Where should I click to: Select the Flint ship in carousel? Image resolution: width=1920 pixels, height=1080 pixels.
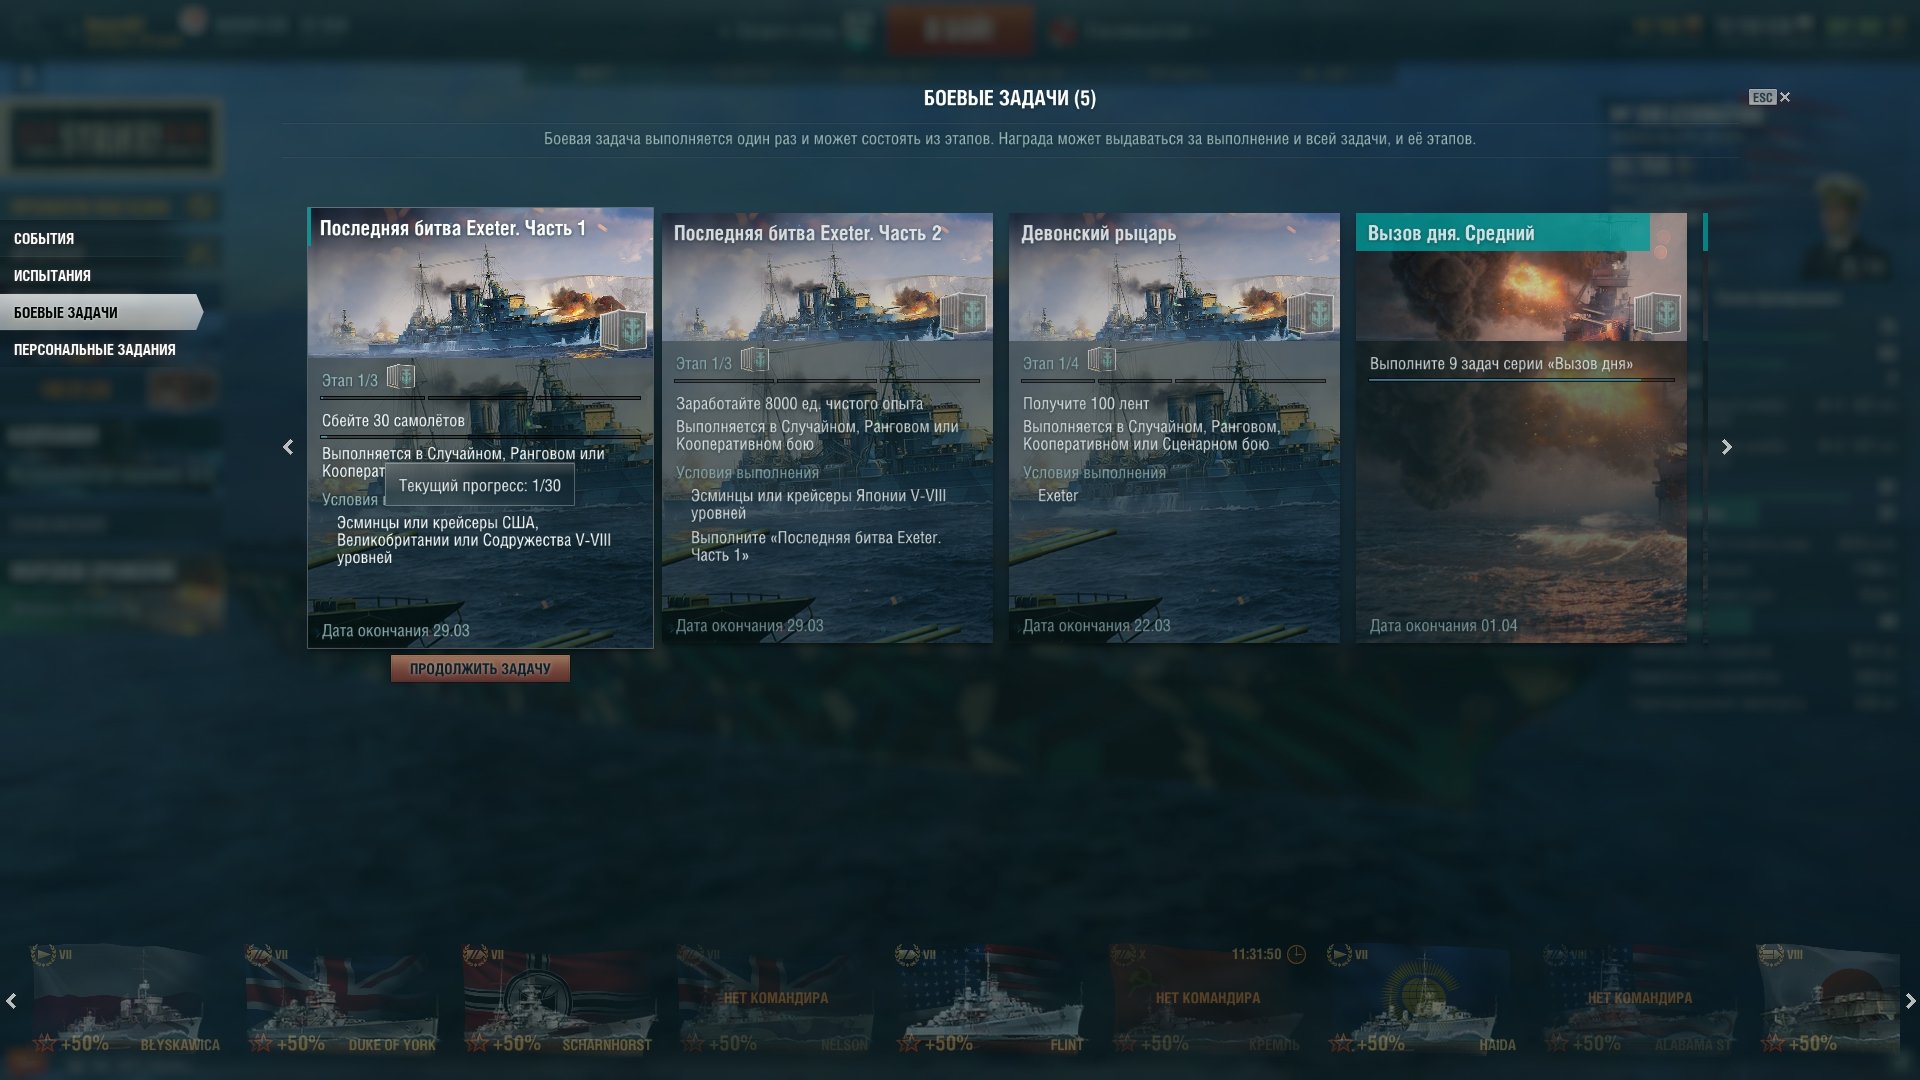coord(990,1000)
